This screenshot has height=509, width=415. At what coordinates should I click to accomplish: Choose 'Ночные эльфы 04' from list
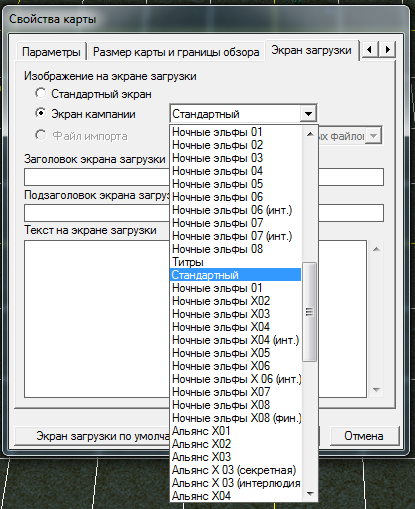236,171
